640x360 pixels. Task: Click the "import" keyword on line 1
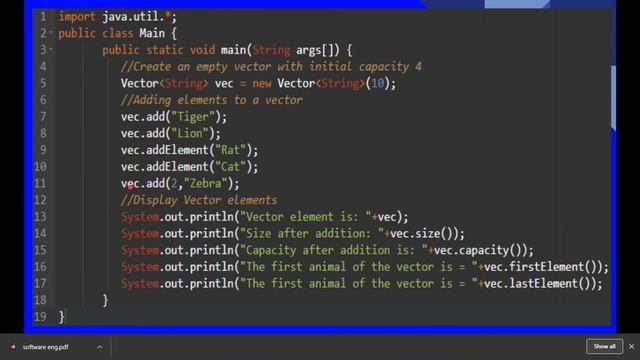point(77,17)
